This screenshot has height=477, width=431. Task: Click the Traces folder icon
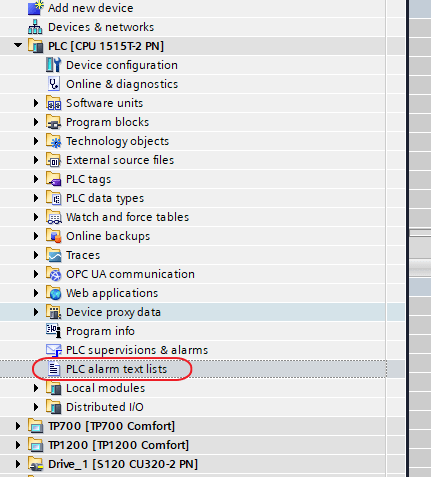coord(54,255)
